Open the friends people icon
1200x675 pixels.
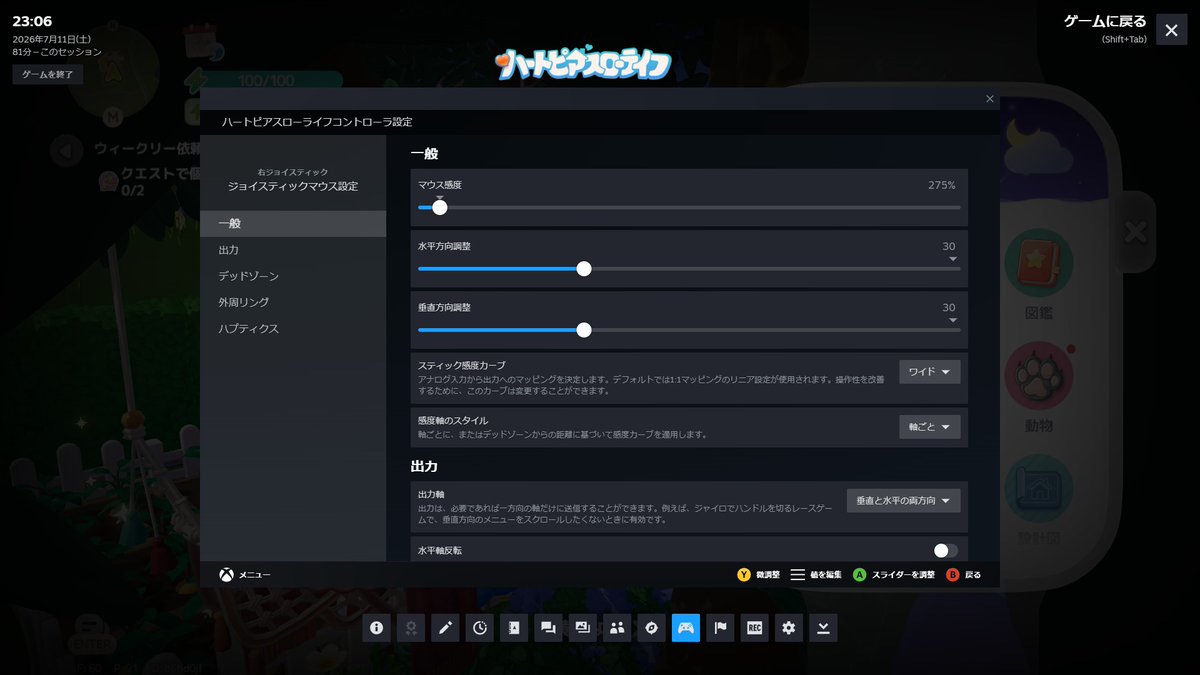click(x=617, y=628)
